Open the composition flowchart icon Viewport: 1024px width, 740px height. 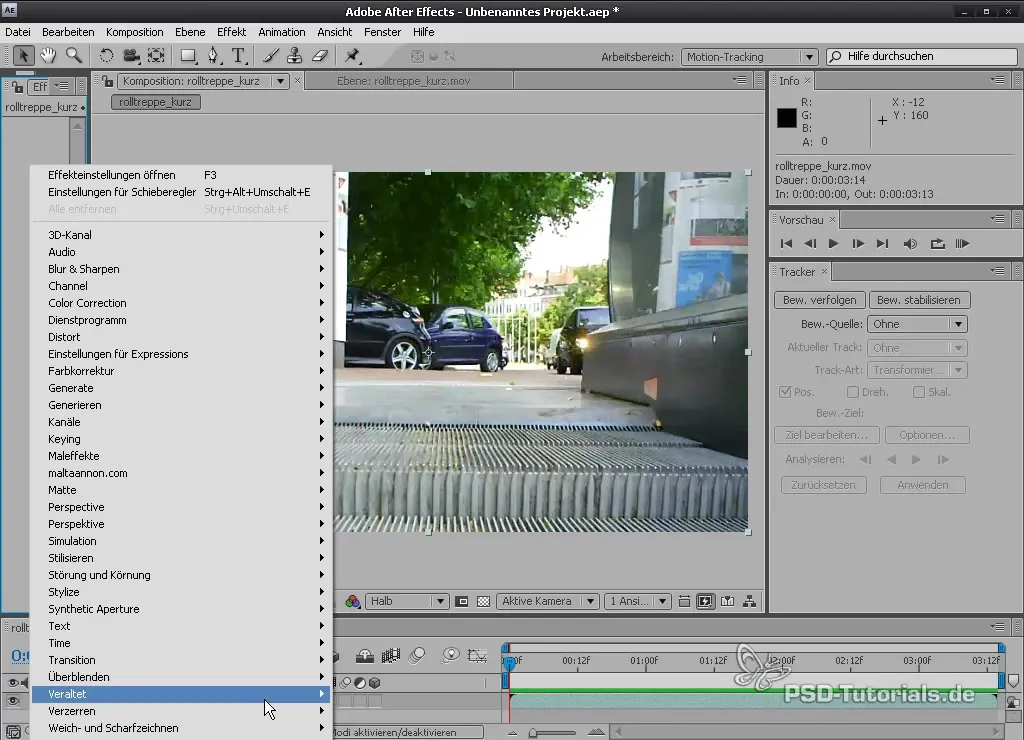coord(750,602)
